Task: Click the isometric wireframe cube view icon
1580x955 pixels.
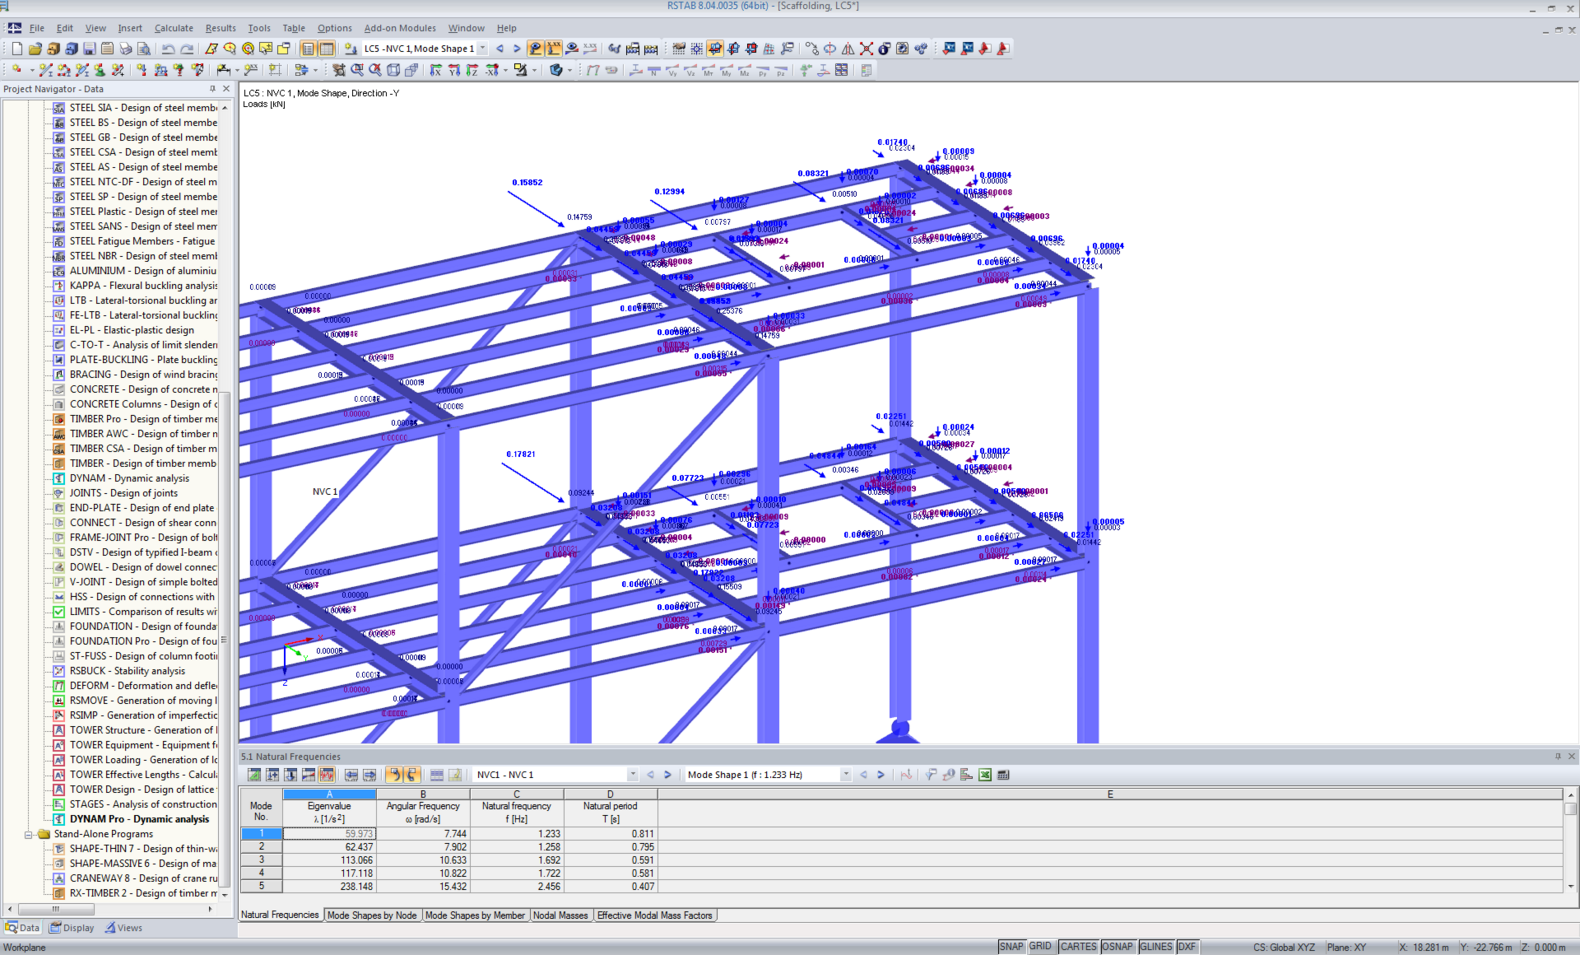Action: (393, 70)
